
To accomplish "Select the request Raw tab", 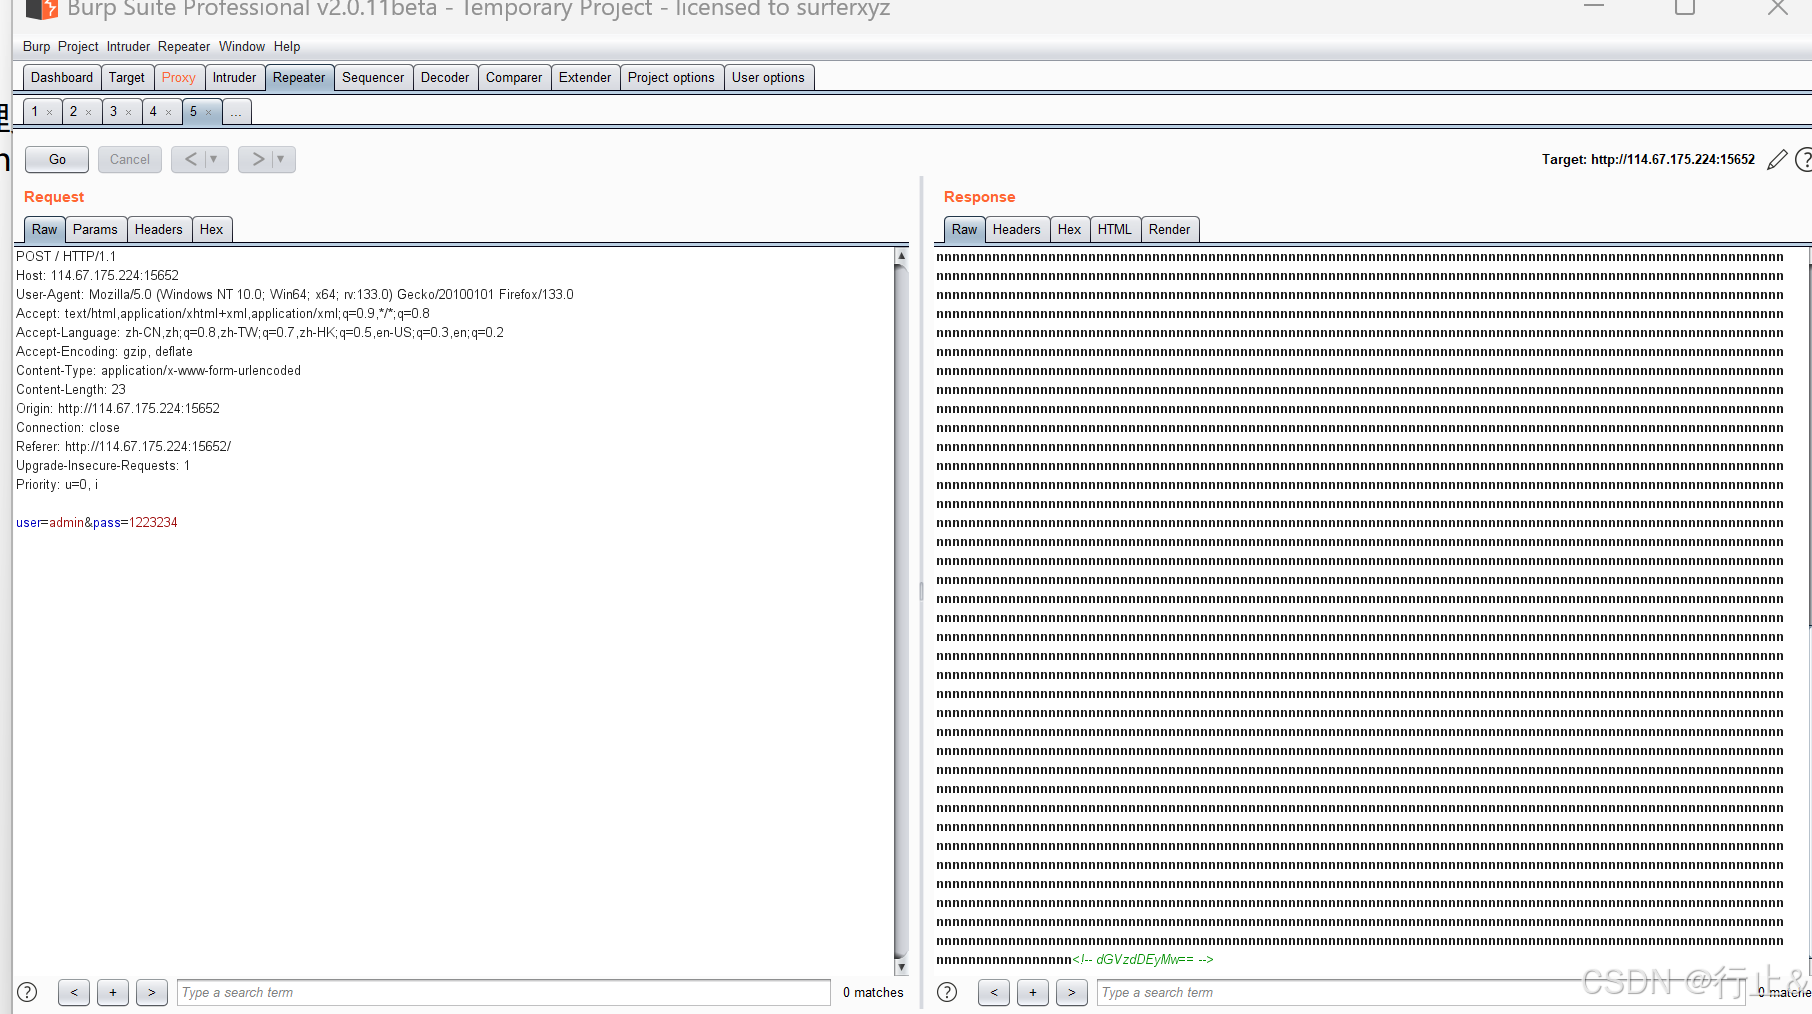I will pos(44,229).
